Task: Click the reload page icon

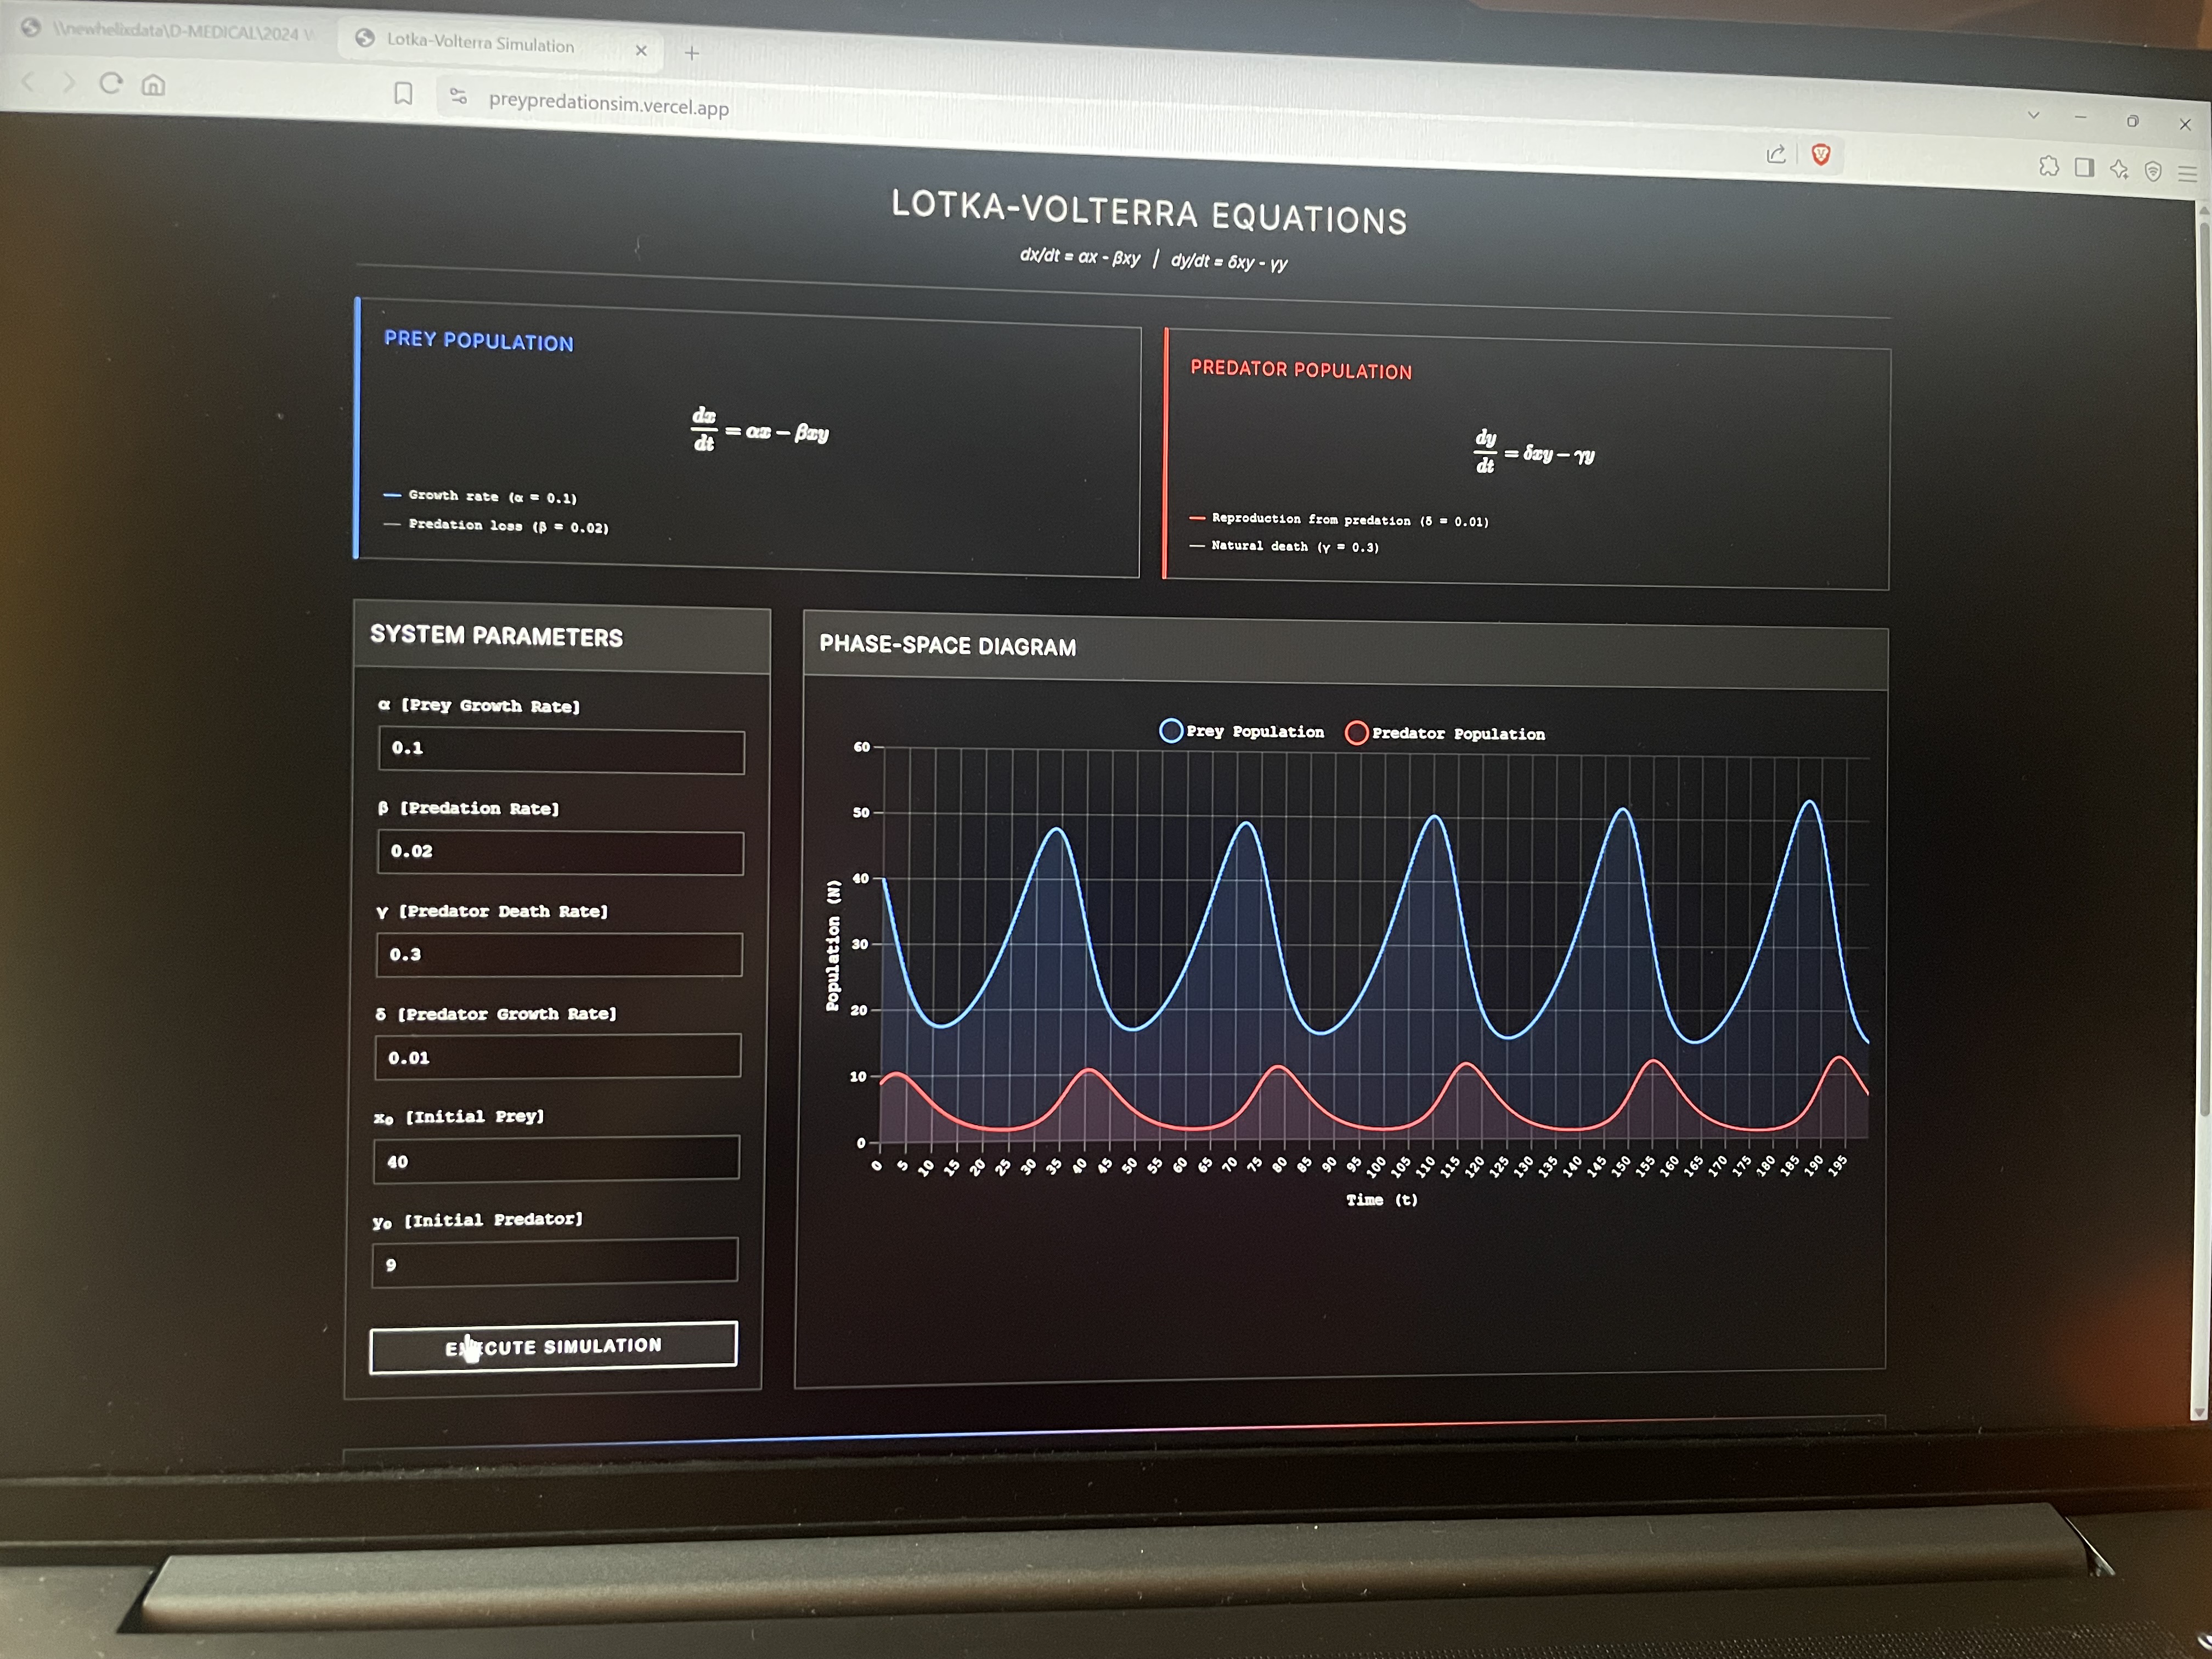Action: [111, 84]
